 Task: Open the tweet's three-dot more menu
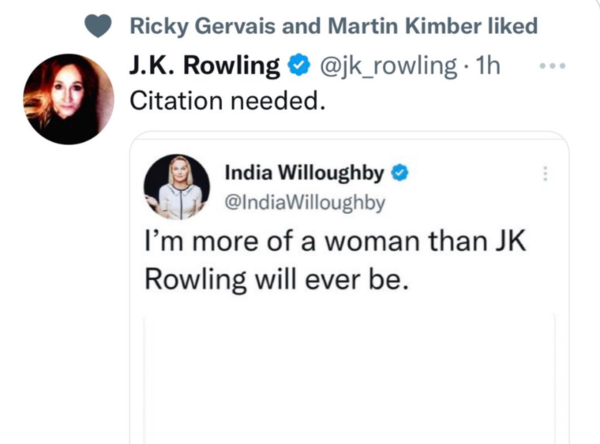click(552, 66)
